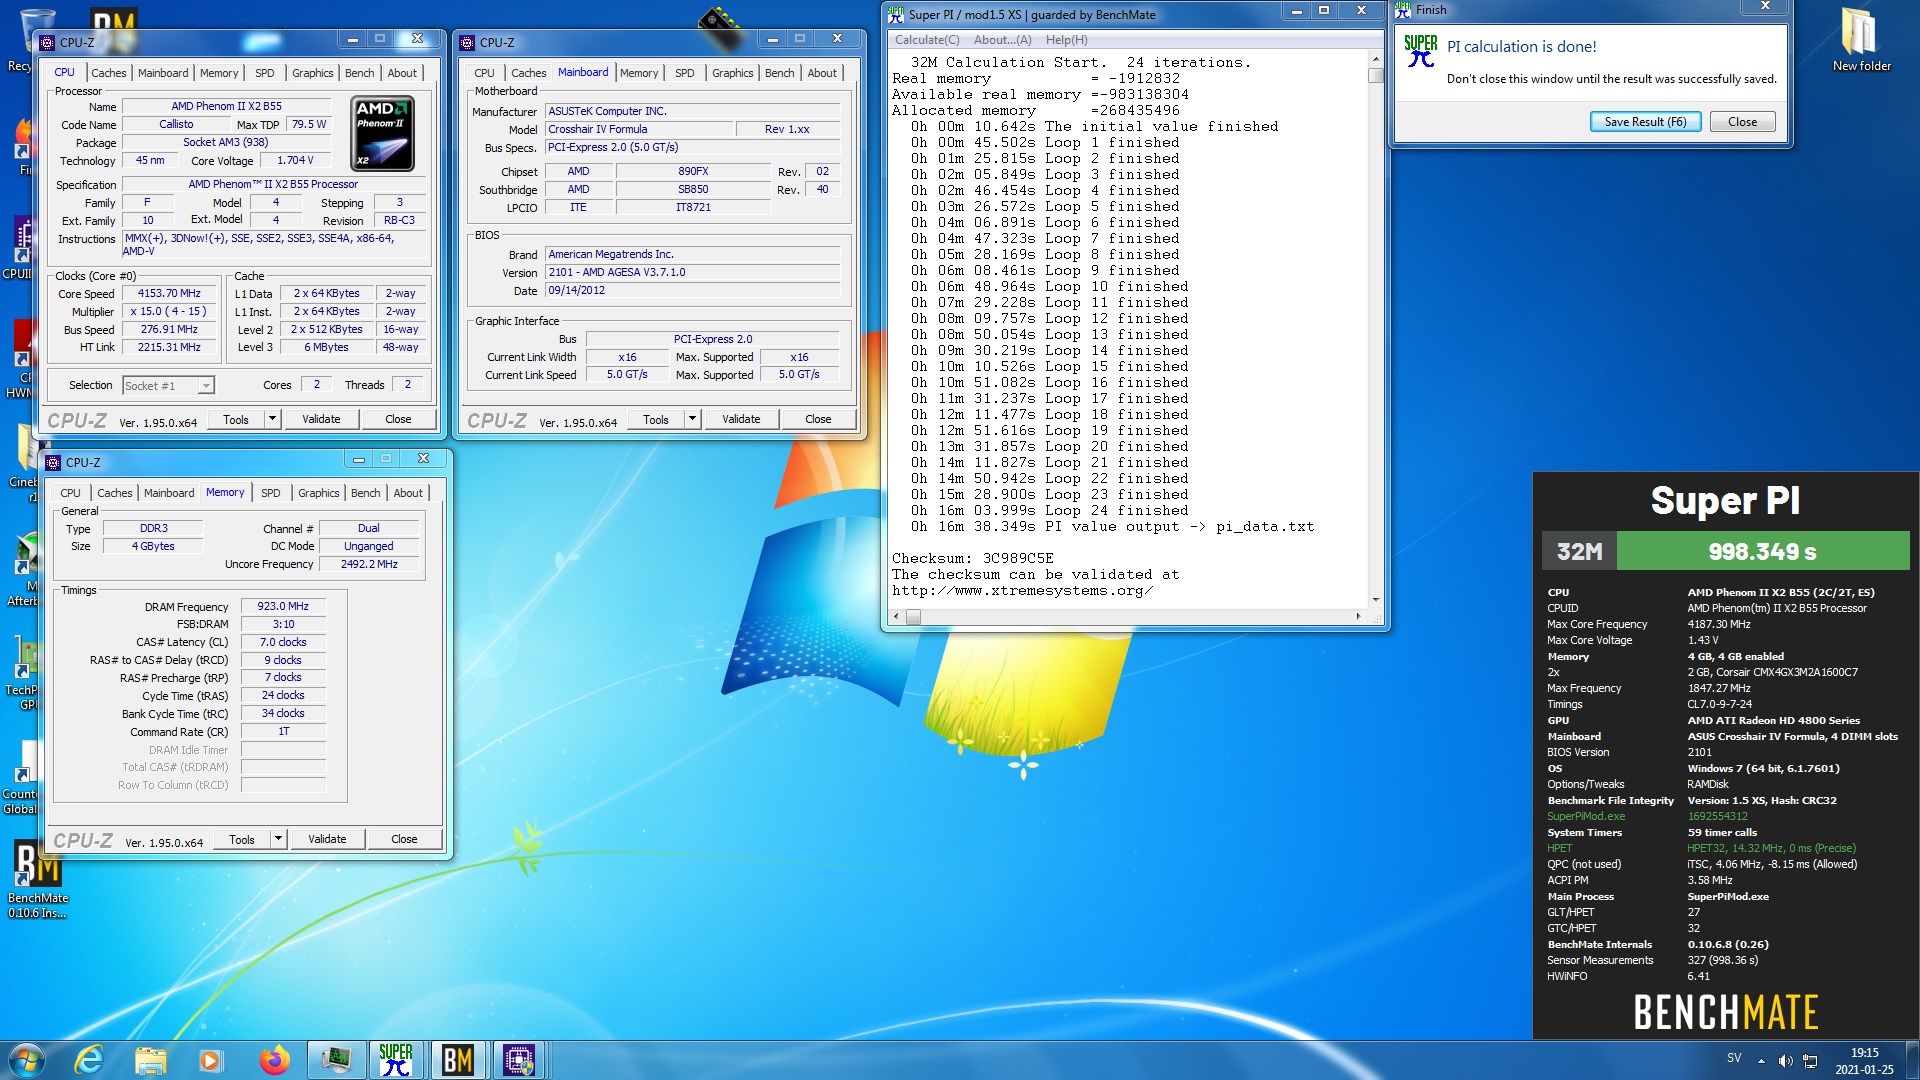Click the Bus Speed 276.91 MHz field
This screenshot has height=1080, width=1920.
click(169, 329)
